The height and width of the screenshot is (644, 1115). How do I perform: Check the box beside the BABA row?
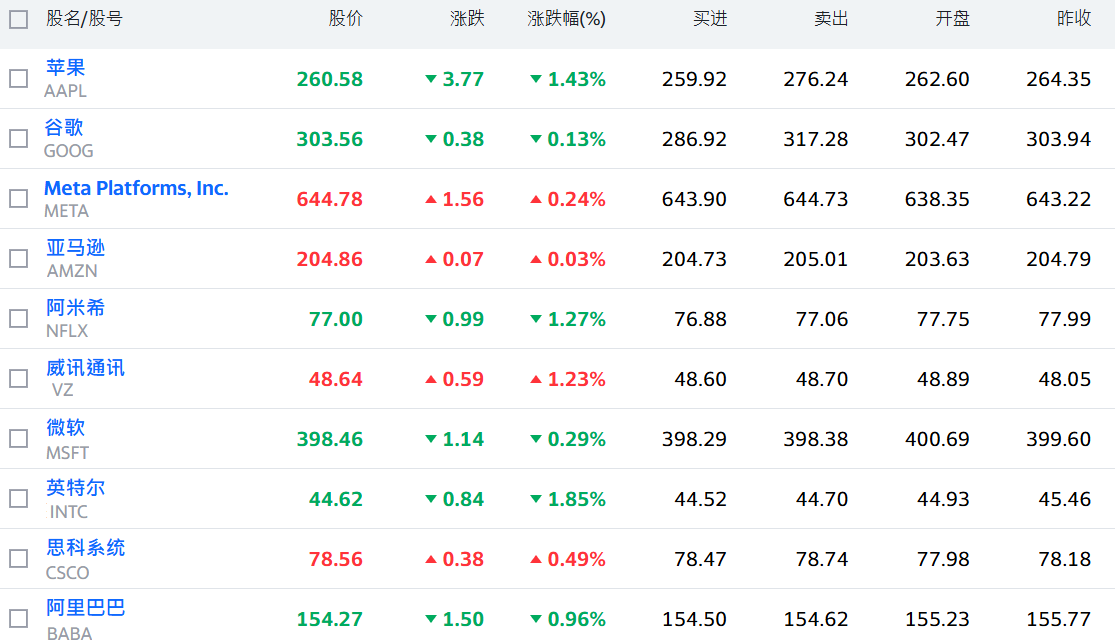pyautogui.click(x=18, y=618)
